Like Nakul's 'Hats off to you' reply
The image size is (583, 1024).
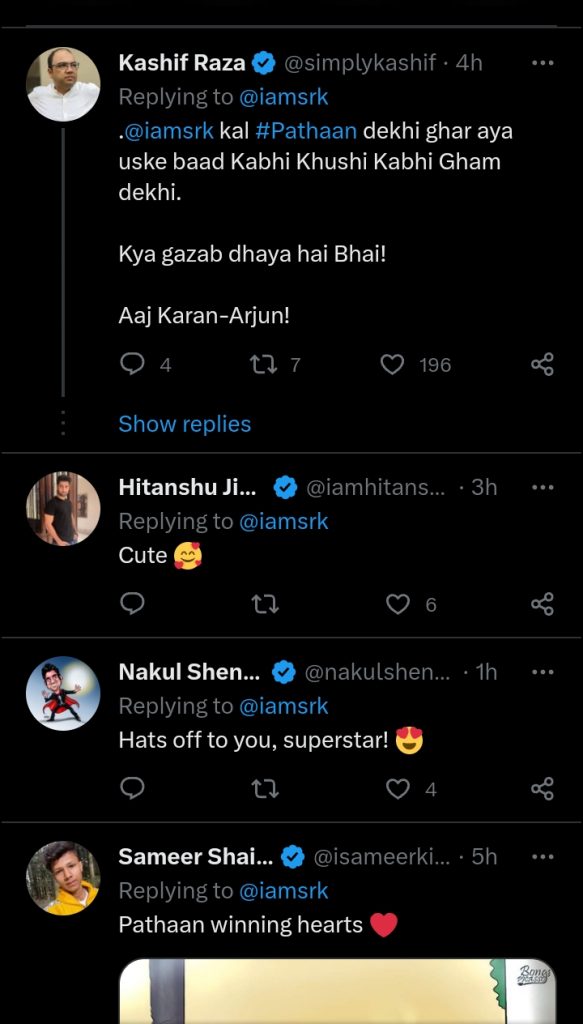coord(398,789)
